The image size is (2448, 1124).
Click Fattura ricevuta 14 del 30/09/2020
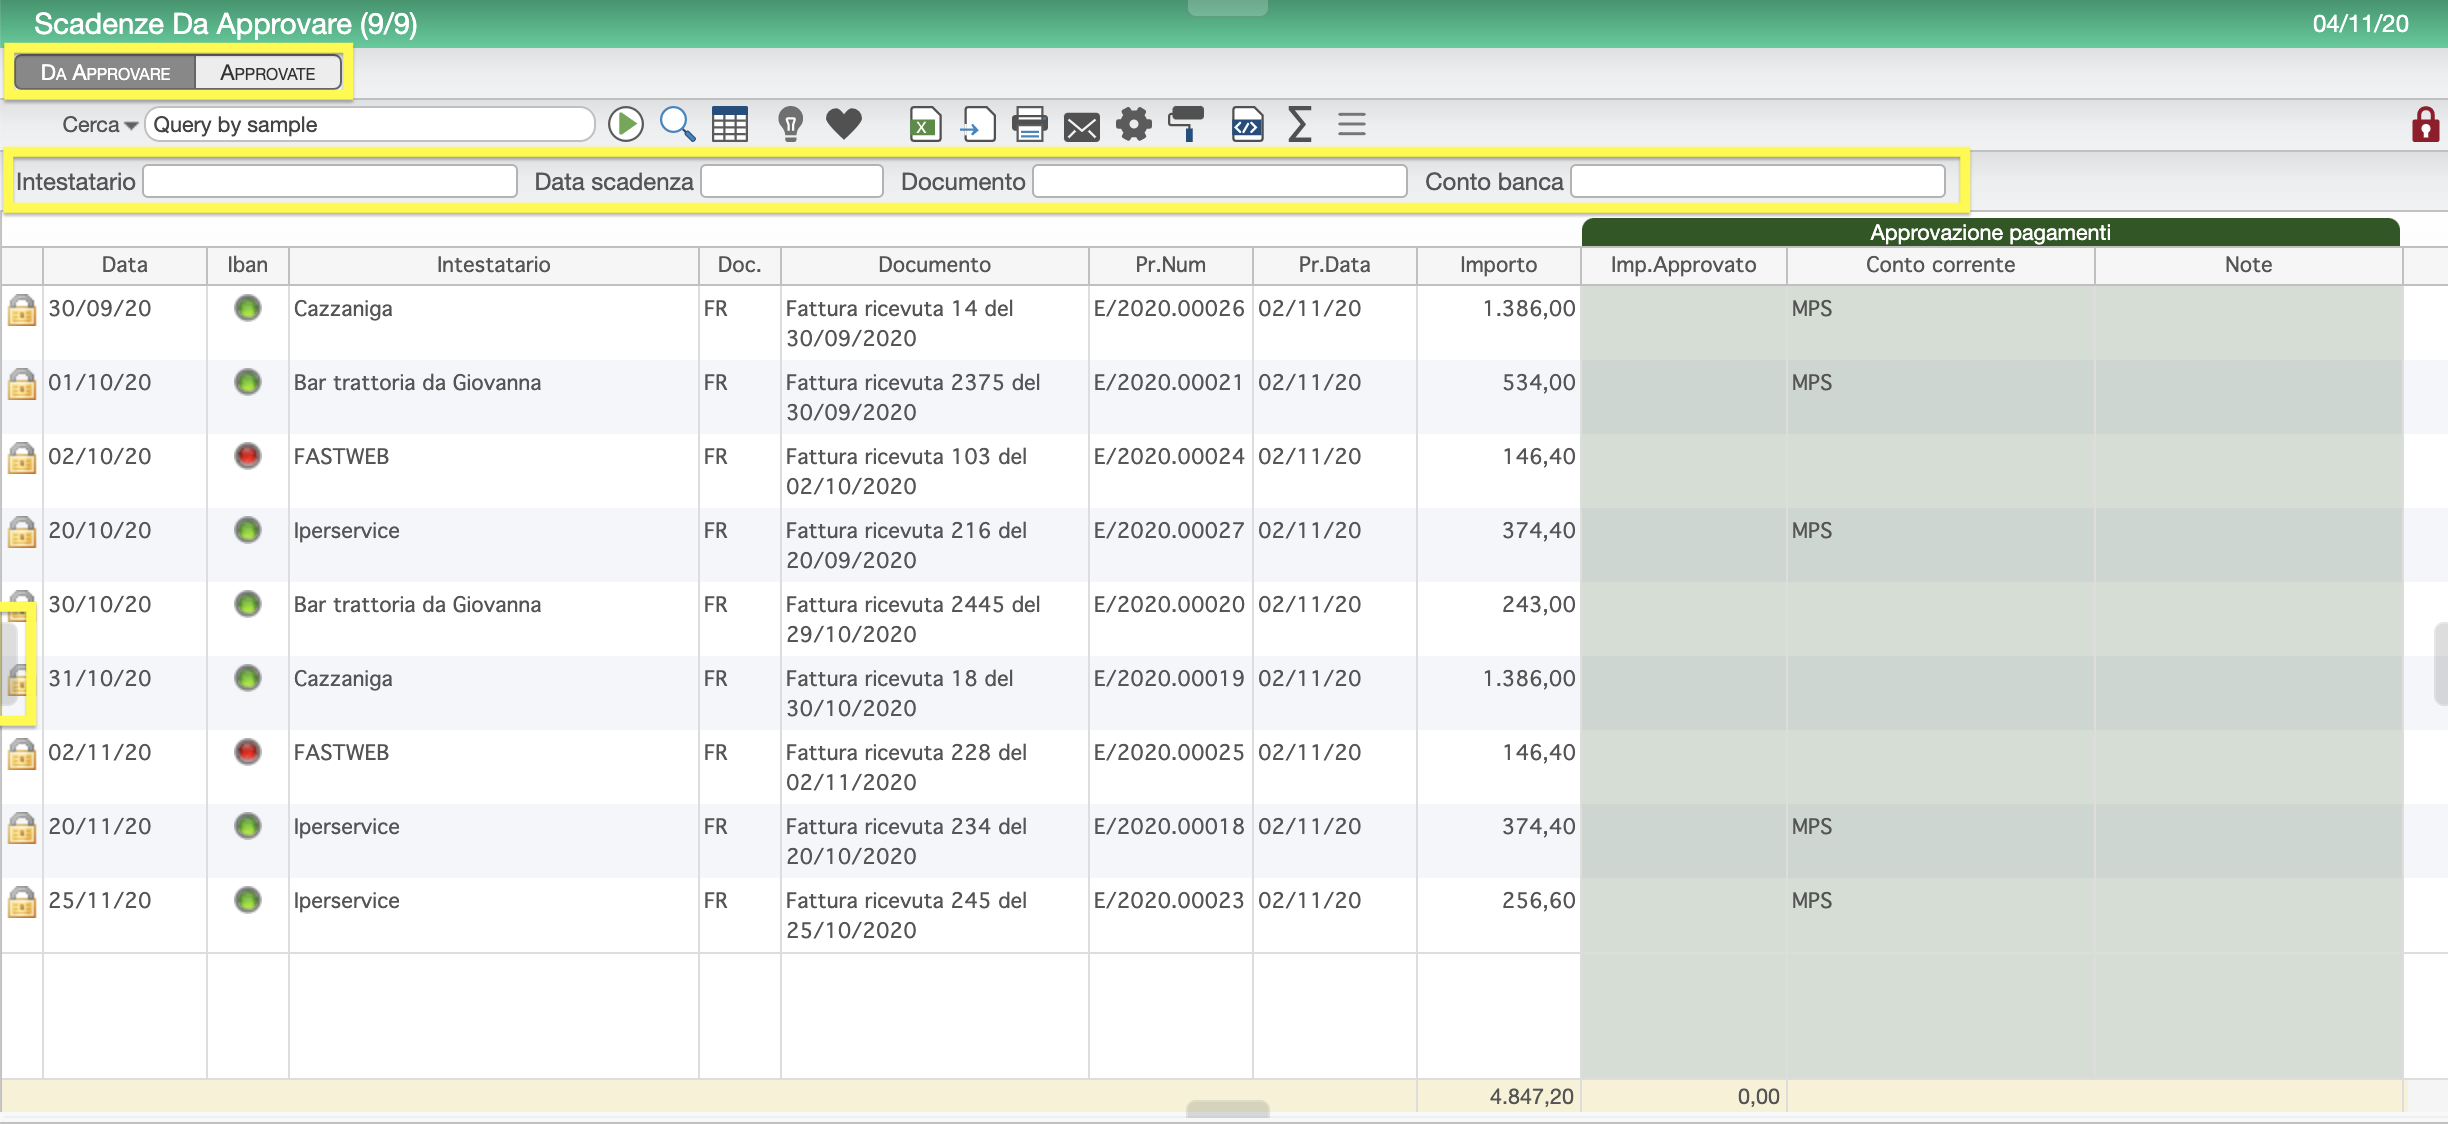click(900, 323)
